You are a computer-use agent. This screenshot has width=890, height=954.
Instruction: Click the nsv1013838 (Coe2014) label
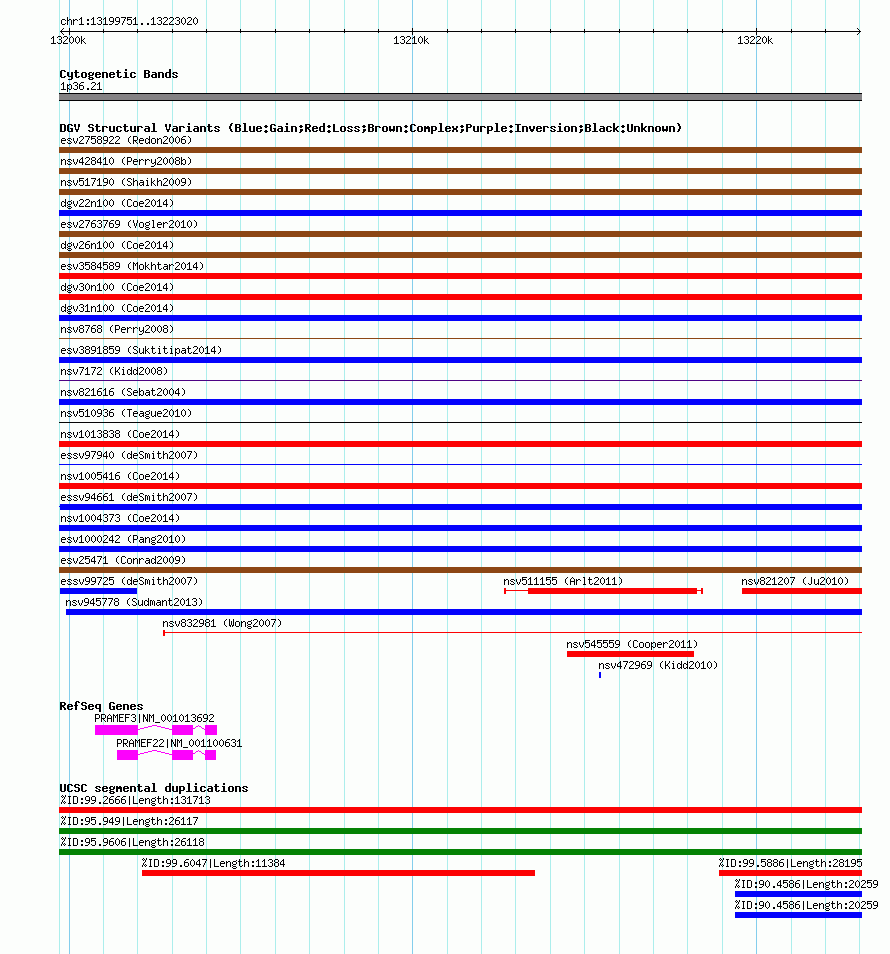pos(120,434)
